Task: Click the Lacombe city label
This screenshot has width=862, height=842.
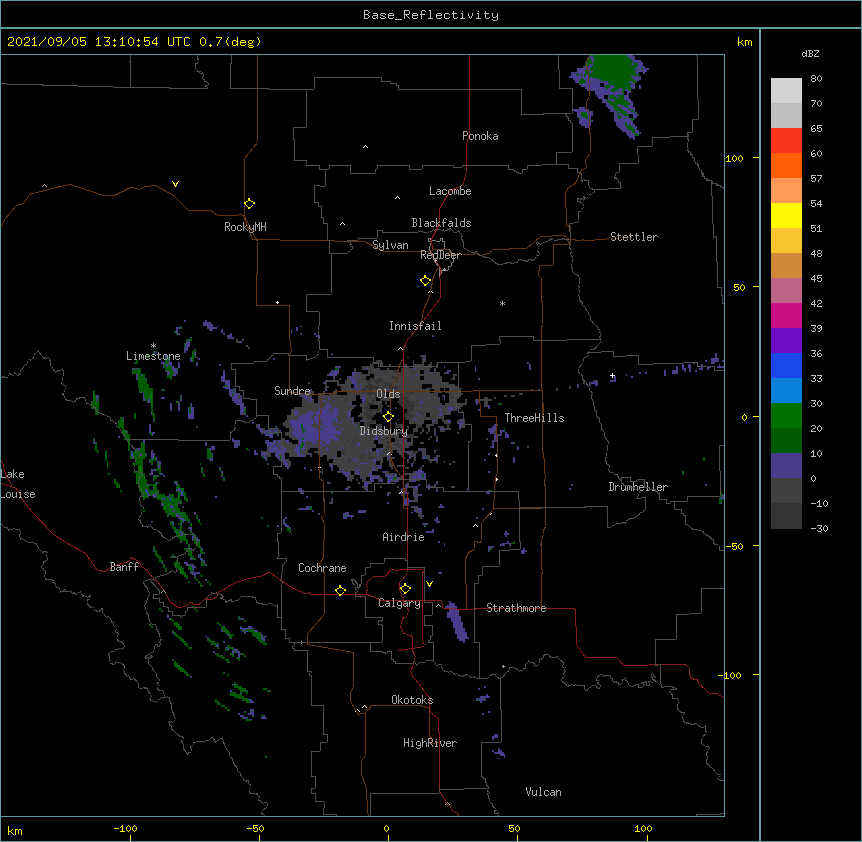Action: [450, 191]
